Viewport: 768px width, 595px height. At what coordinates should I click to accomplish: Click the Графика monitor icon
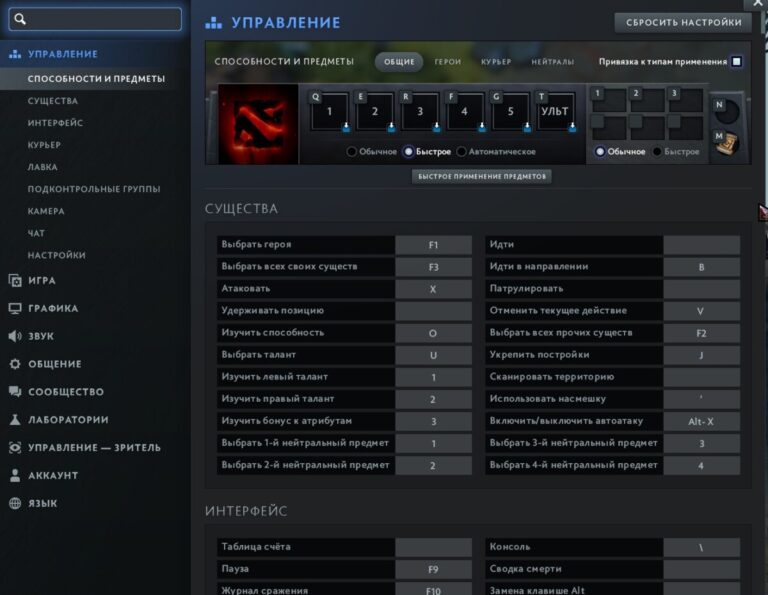[15, 309]
